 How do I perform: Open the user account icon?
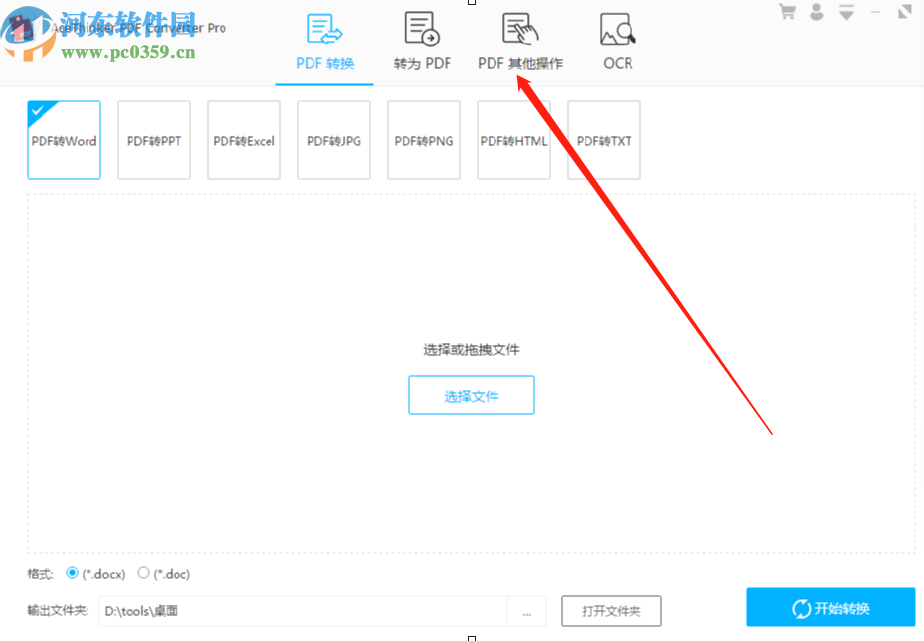817,12
